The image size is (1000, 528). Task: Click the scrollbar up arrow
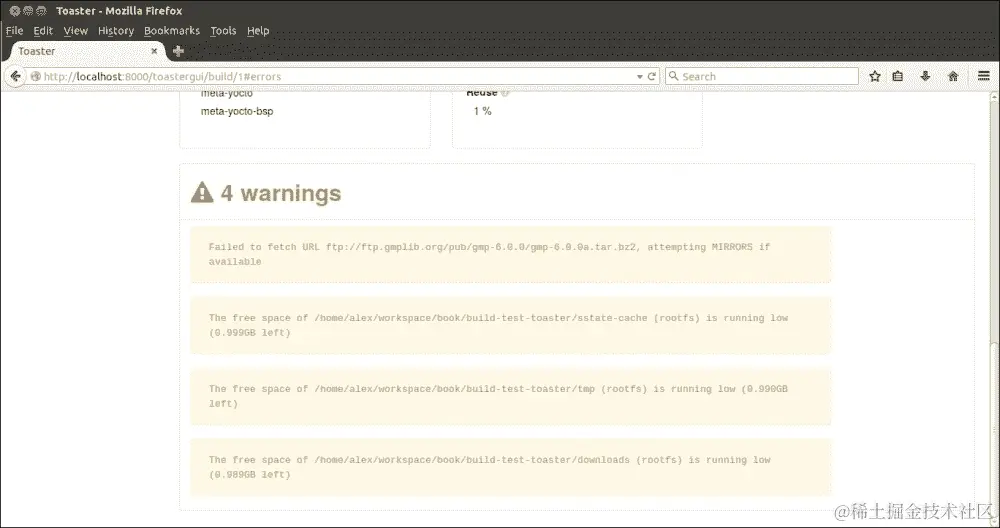[994, 98]
